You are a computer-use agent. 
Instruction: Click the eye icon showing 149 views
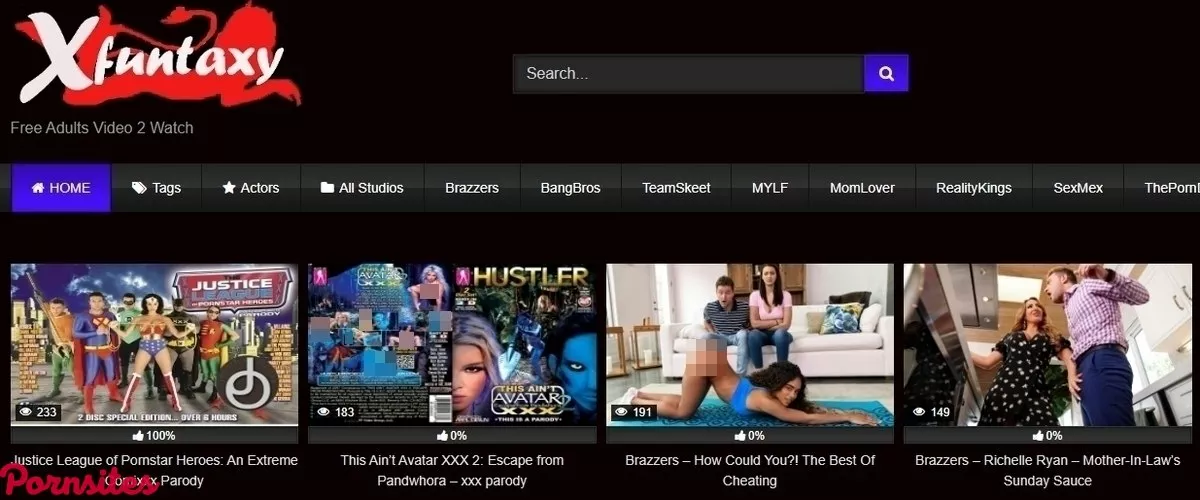(918, 412)
